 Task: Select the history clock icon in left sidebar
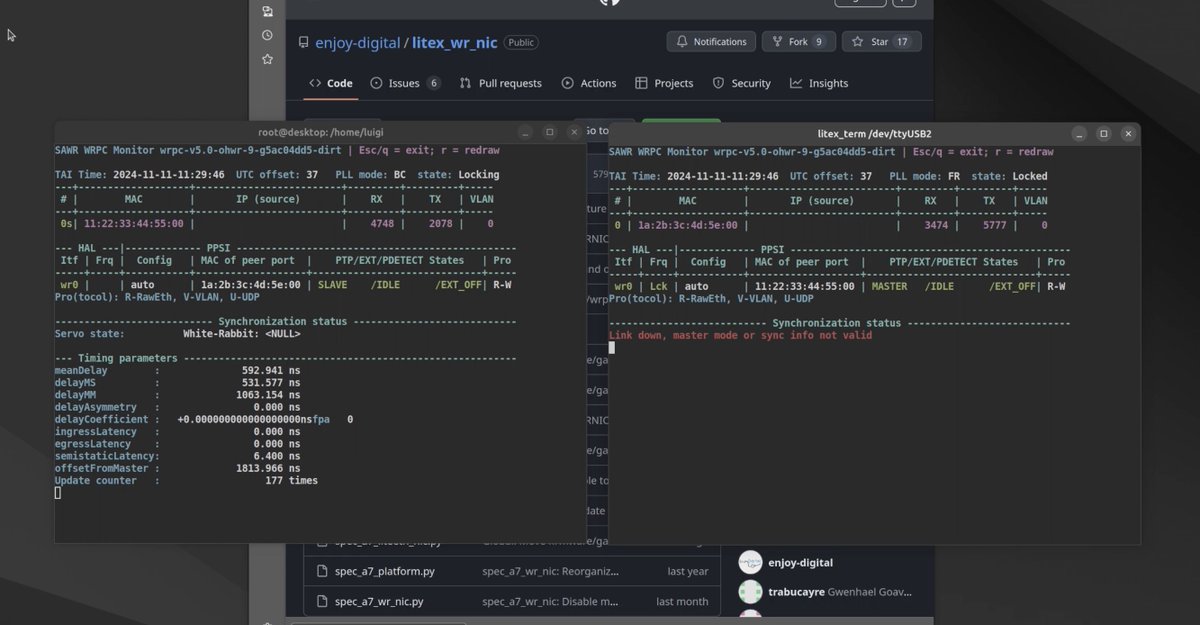click(267, 34)
